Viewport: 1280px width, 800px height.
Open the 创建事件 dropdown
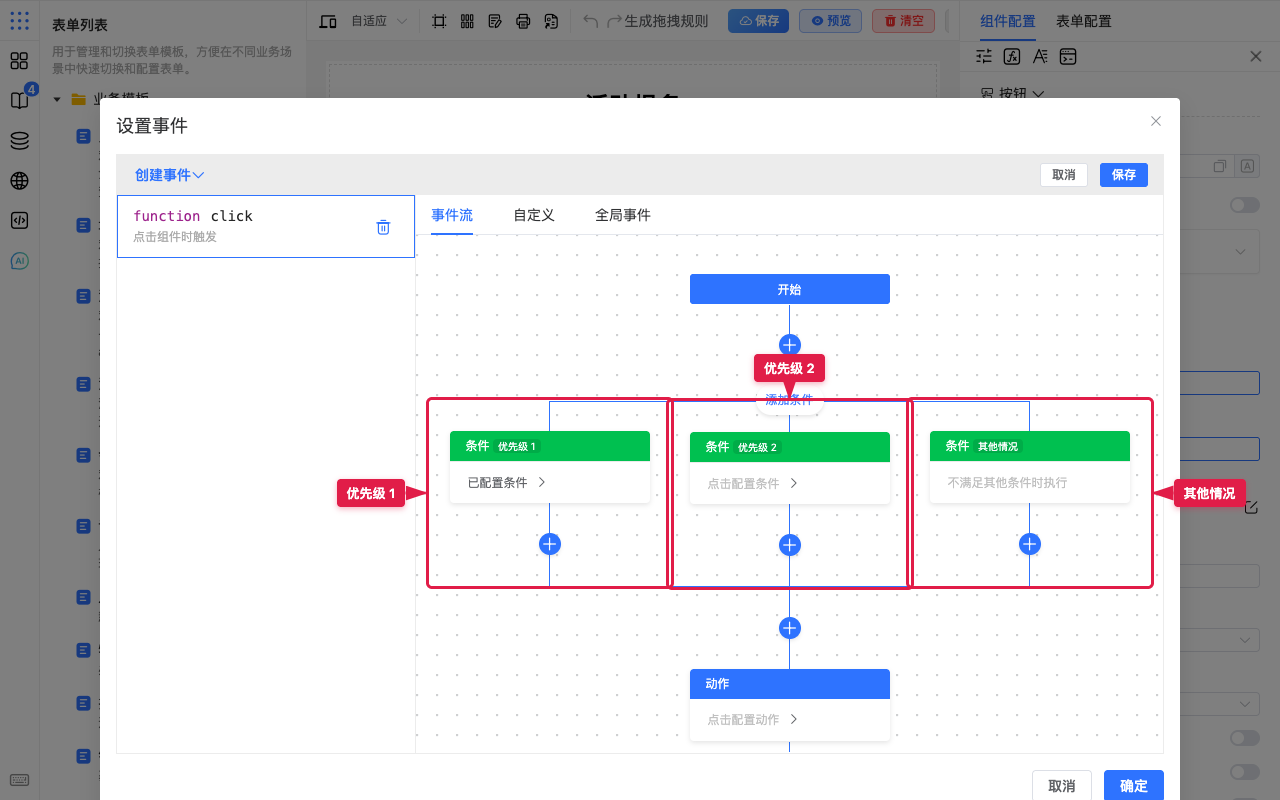(170, 175)
